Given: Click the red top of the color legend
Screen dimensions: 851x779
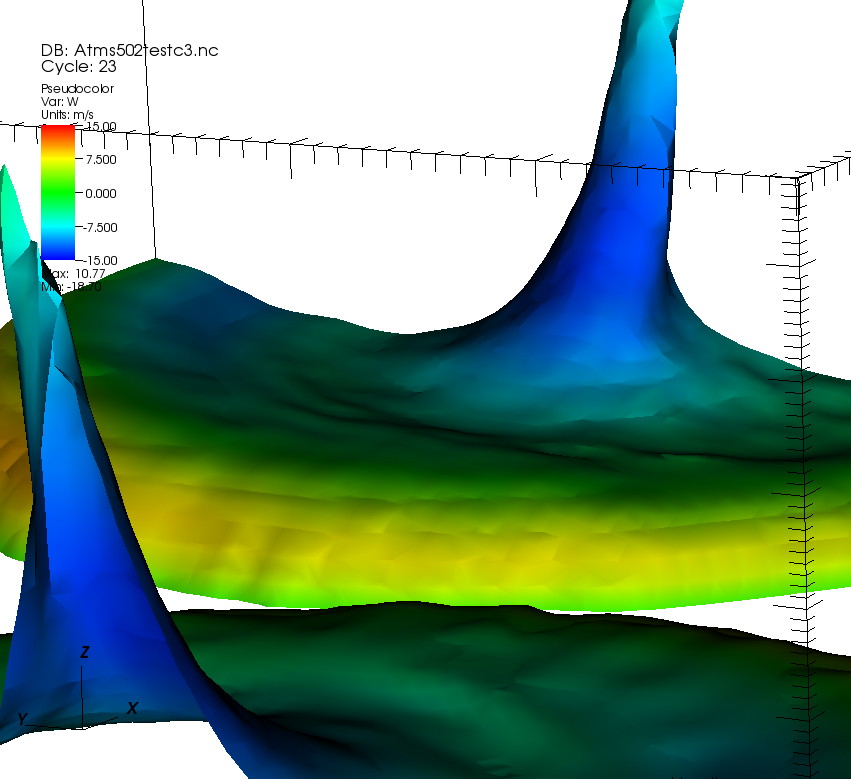Looking at the screenshot, I should [57, 132].
